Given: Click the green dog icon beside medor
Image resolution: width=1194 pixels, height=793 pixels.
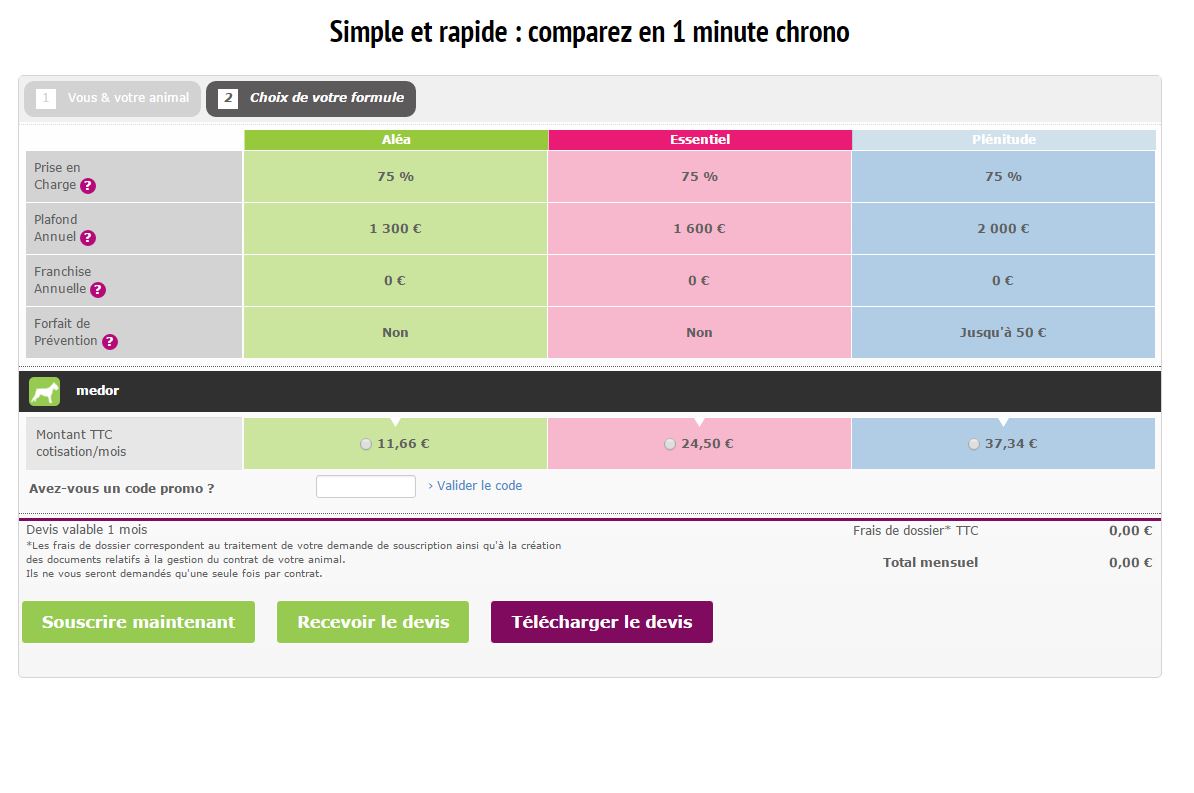Looking at the screenshot, I should pos(45,392).
